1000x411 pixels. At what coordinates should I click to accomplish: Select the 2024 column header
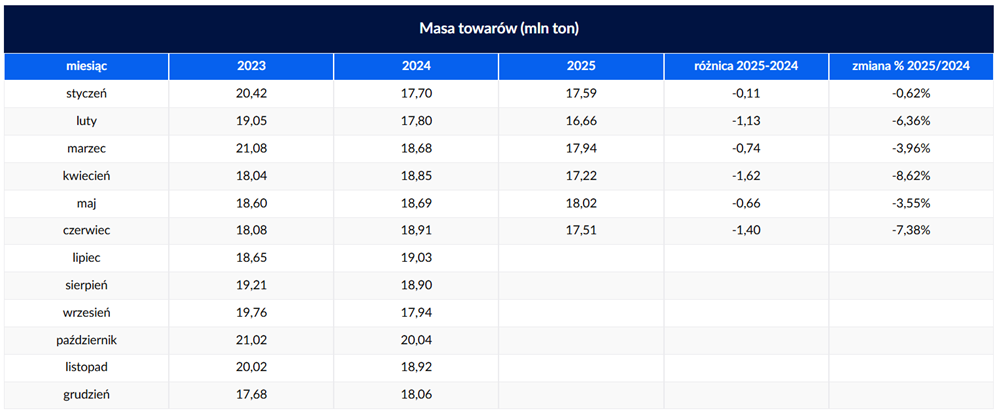point(416,66)
